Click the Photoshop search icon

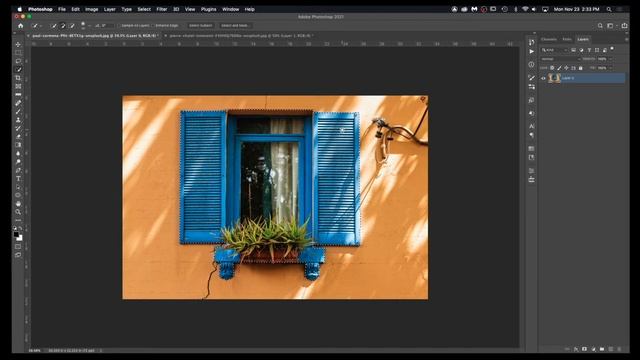pos(600,25)
